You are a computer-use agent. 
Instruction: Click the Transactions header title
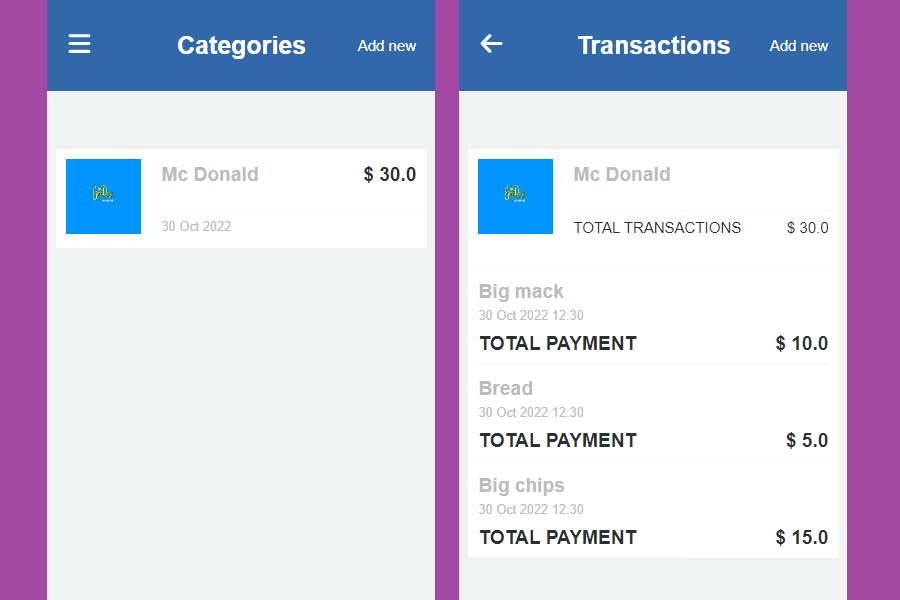654,46
